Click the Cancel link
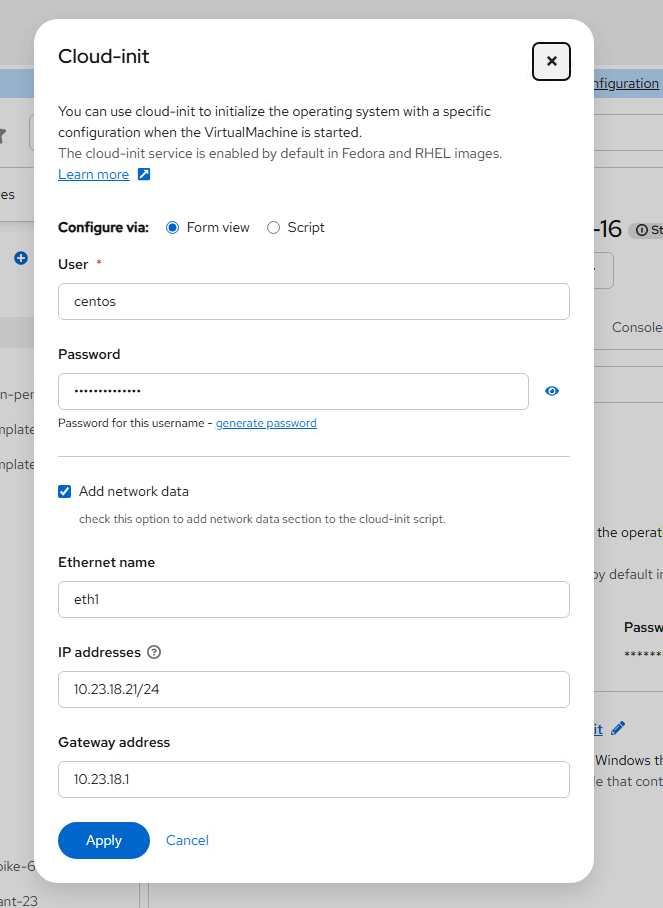This screenshot has width=663, height=908. [187, 840]
